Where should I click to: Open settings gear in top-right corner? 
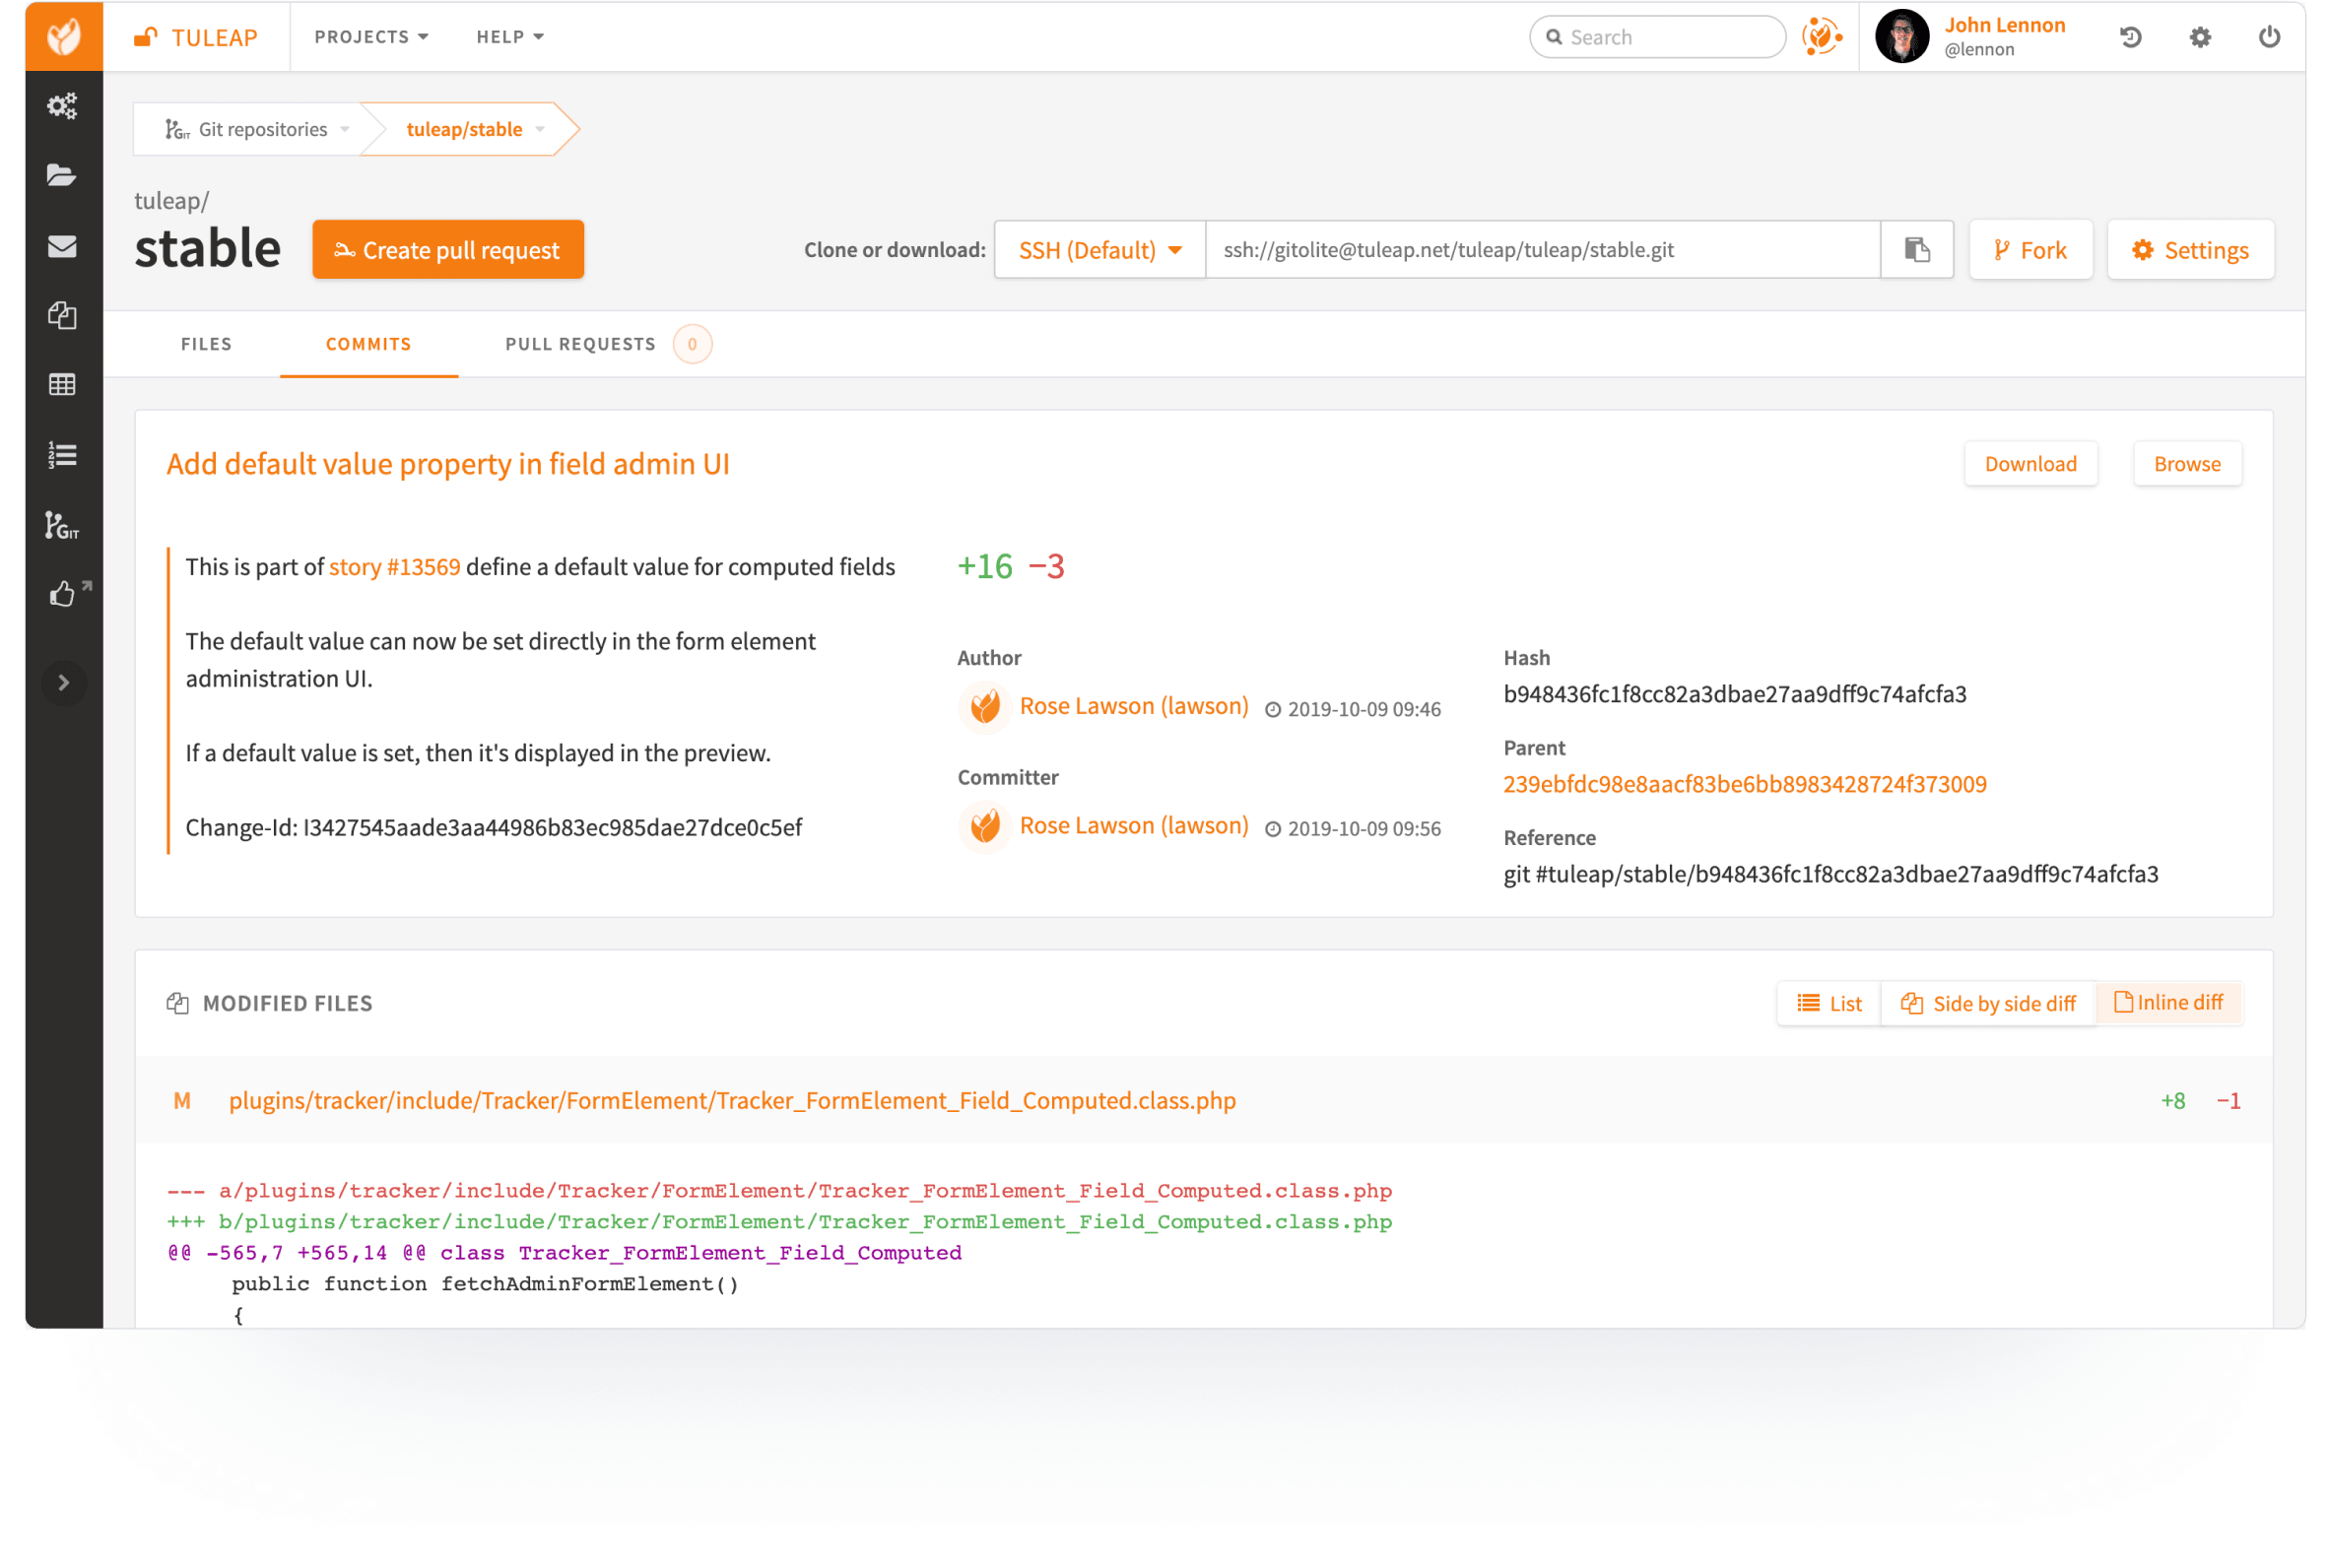tap(2199, 37)
